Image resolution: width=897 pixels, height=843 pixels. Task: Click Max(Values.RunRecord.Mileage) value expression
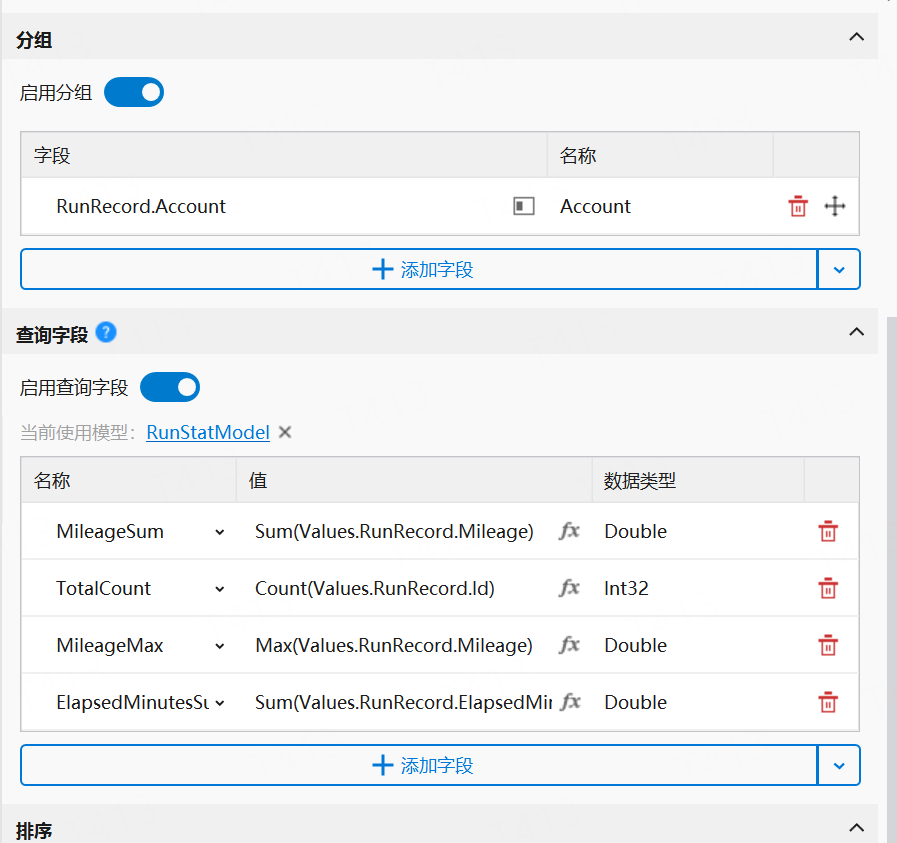[394, 645]
